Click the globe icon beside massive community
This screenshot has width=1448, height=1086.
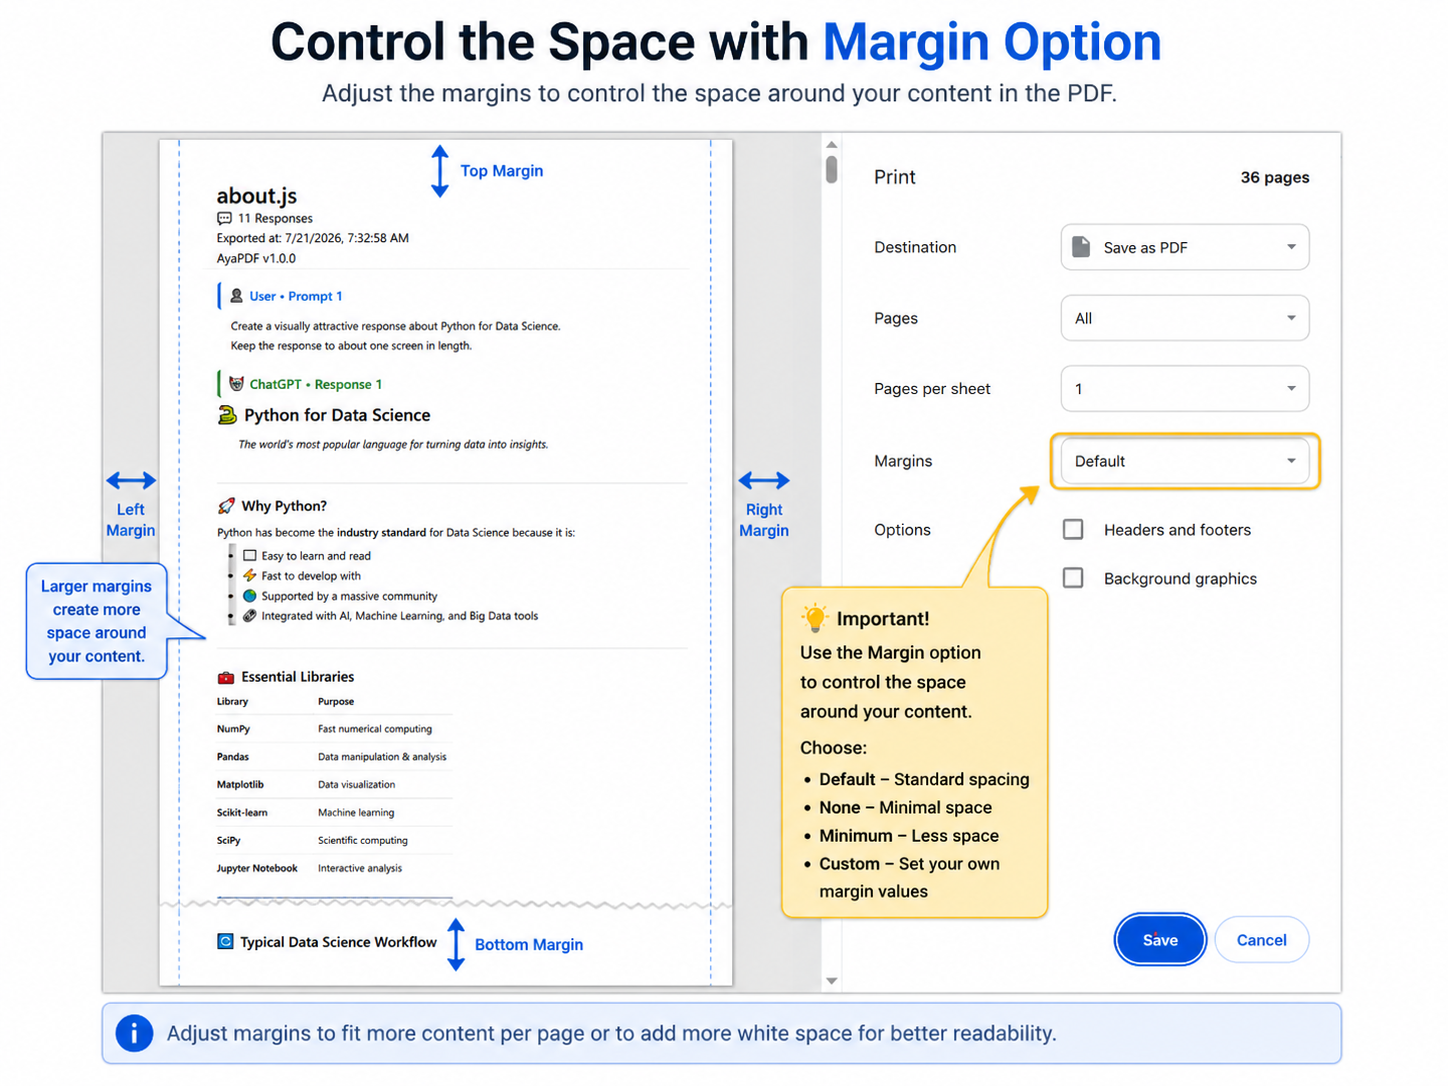pos(250,596)
